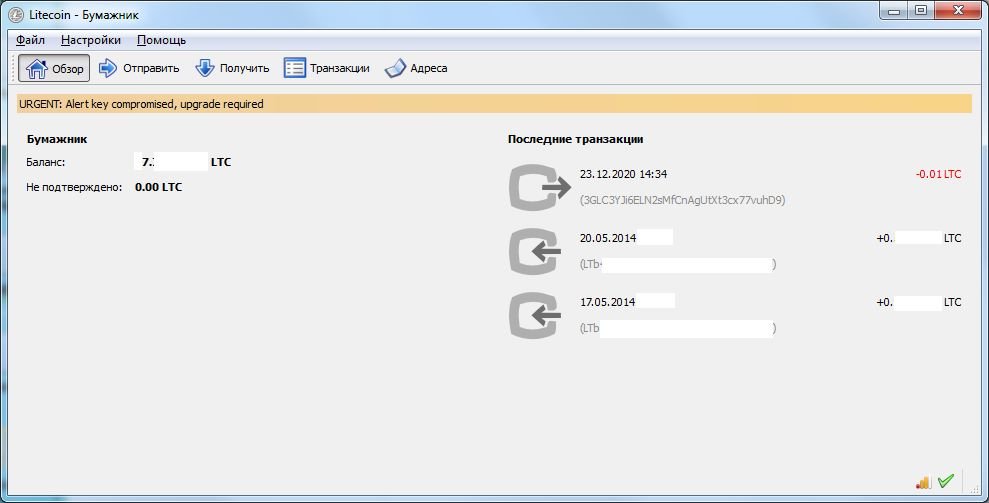
Task: Click the received transaction icon for 17.05.2014
Action: pyautogui.click(x=535, y=316)
